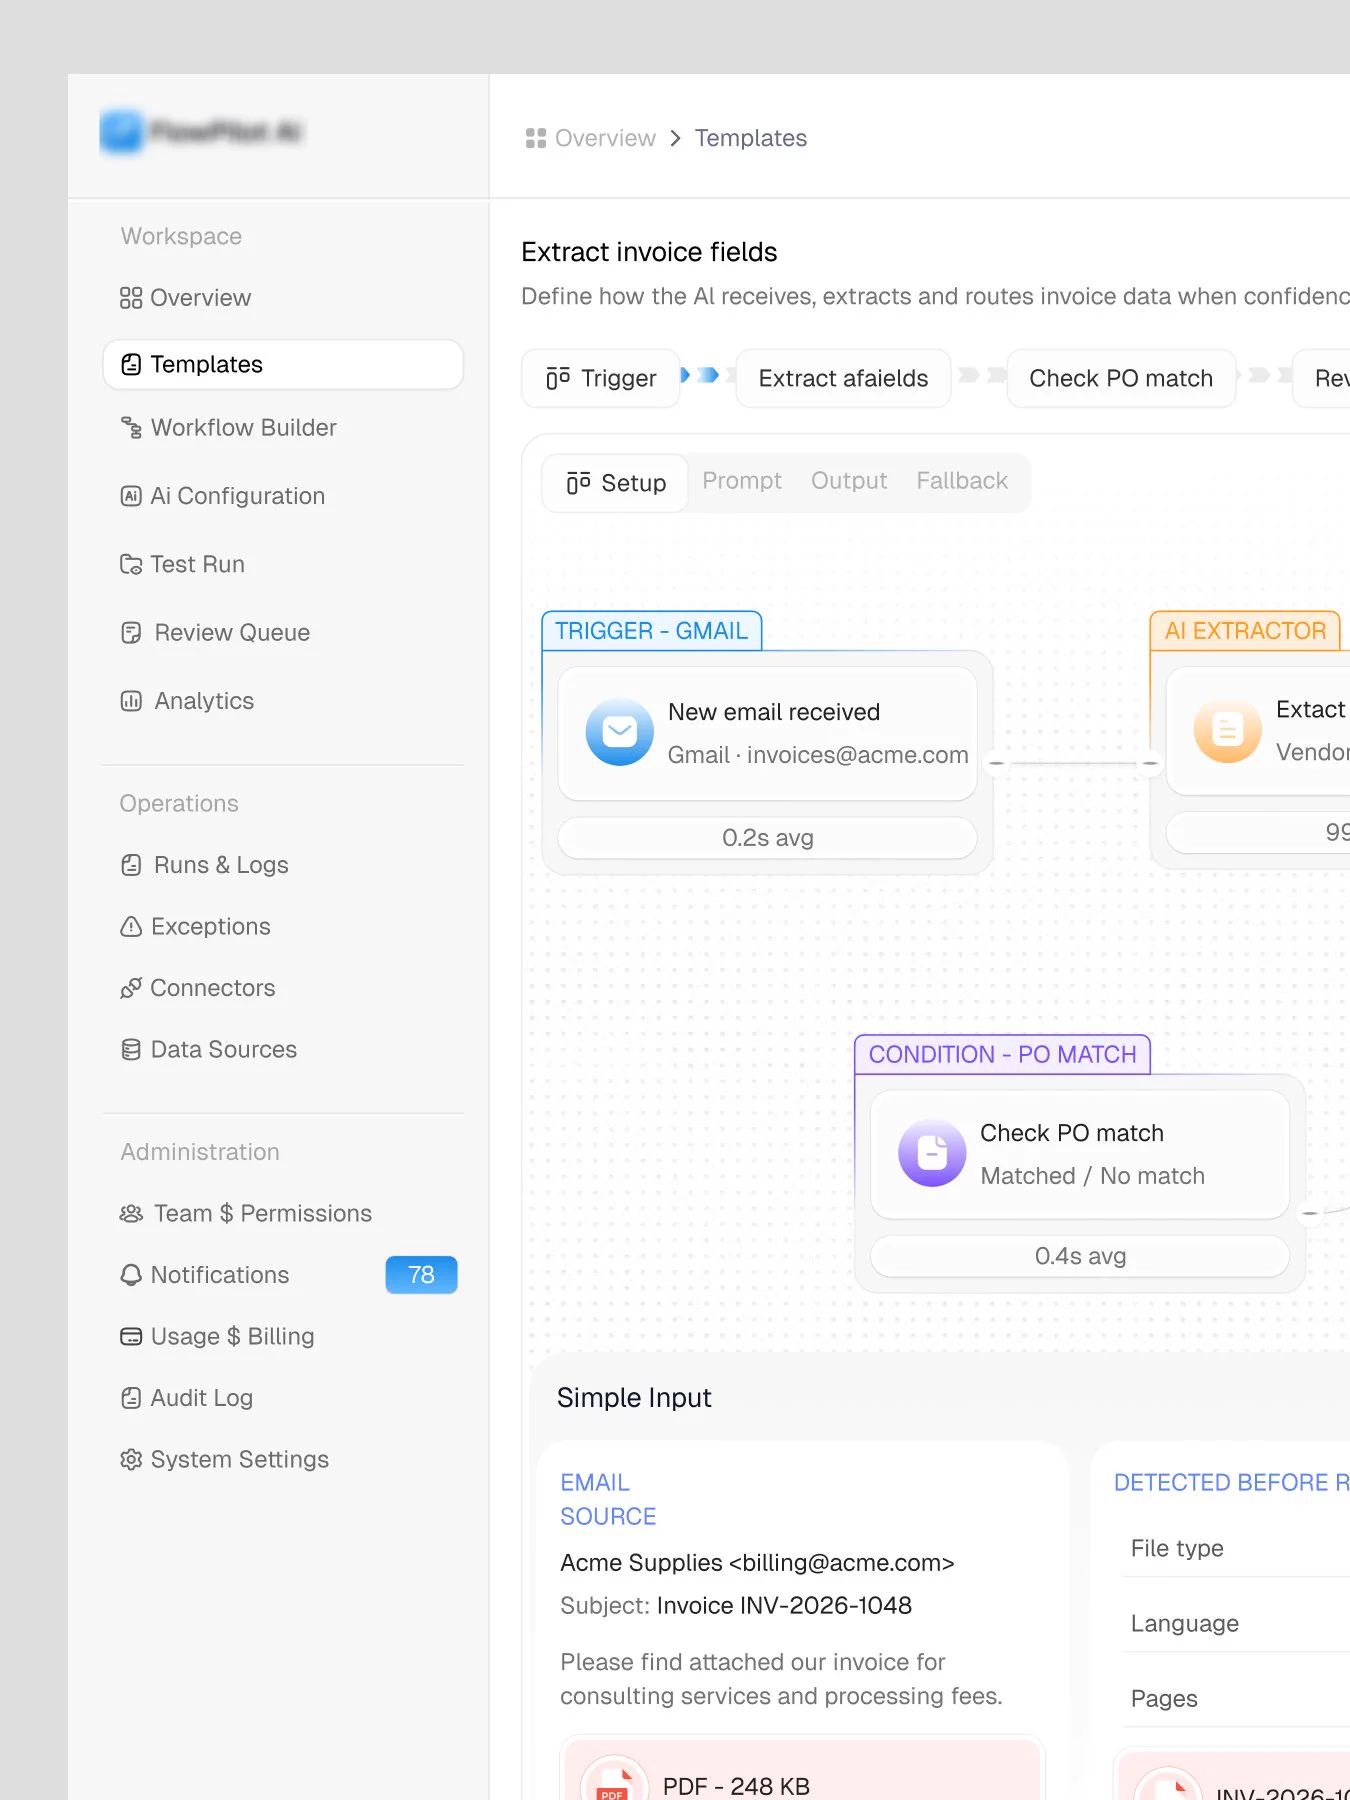
Task: Click the Language row
Action: 1235,1623
